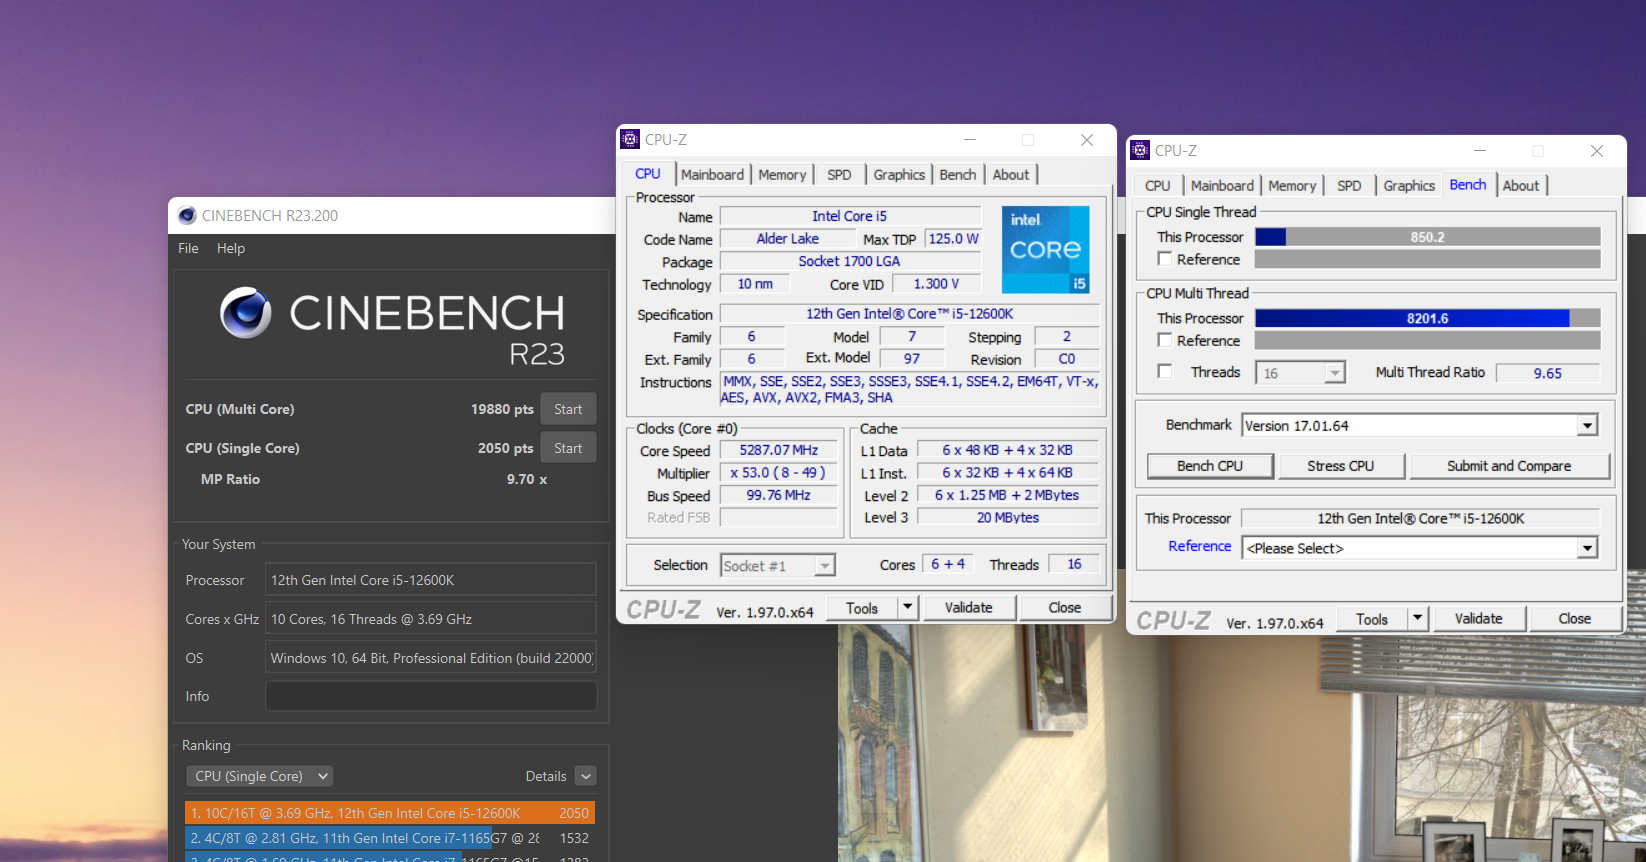Click the Info input field in Cinebench

click(431, 696)
